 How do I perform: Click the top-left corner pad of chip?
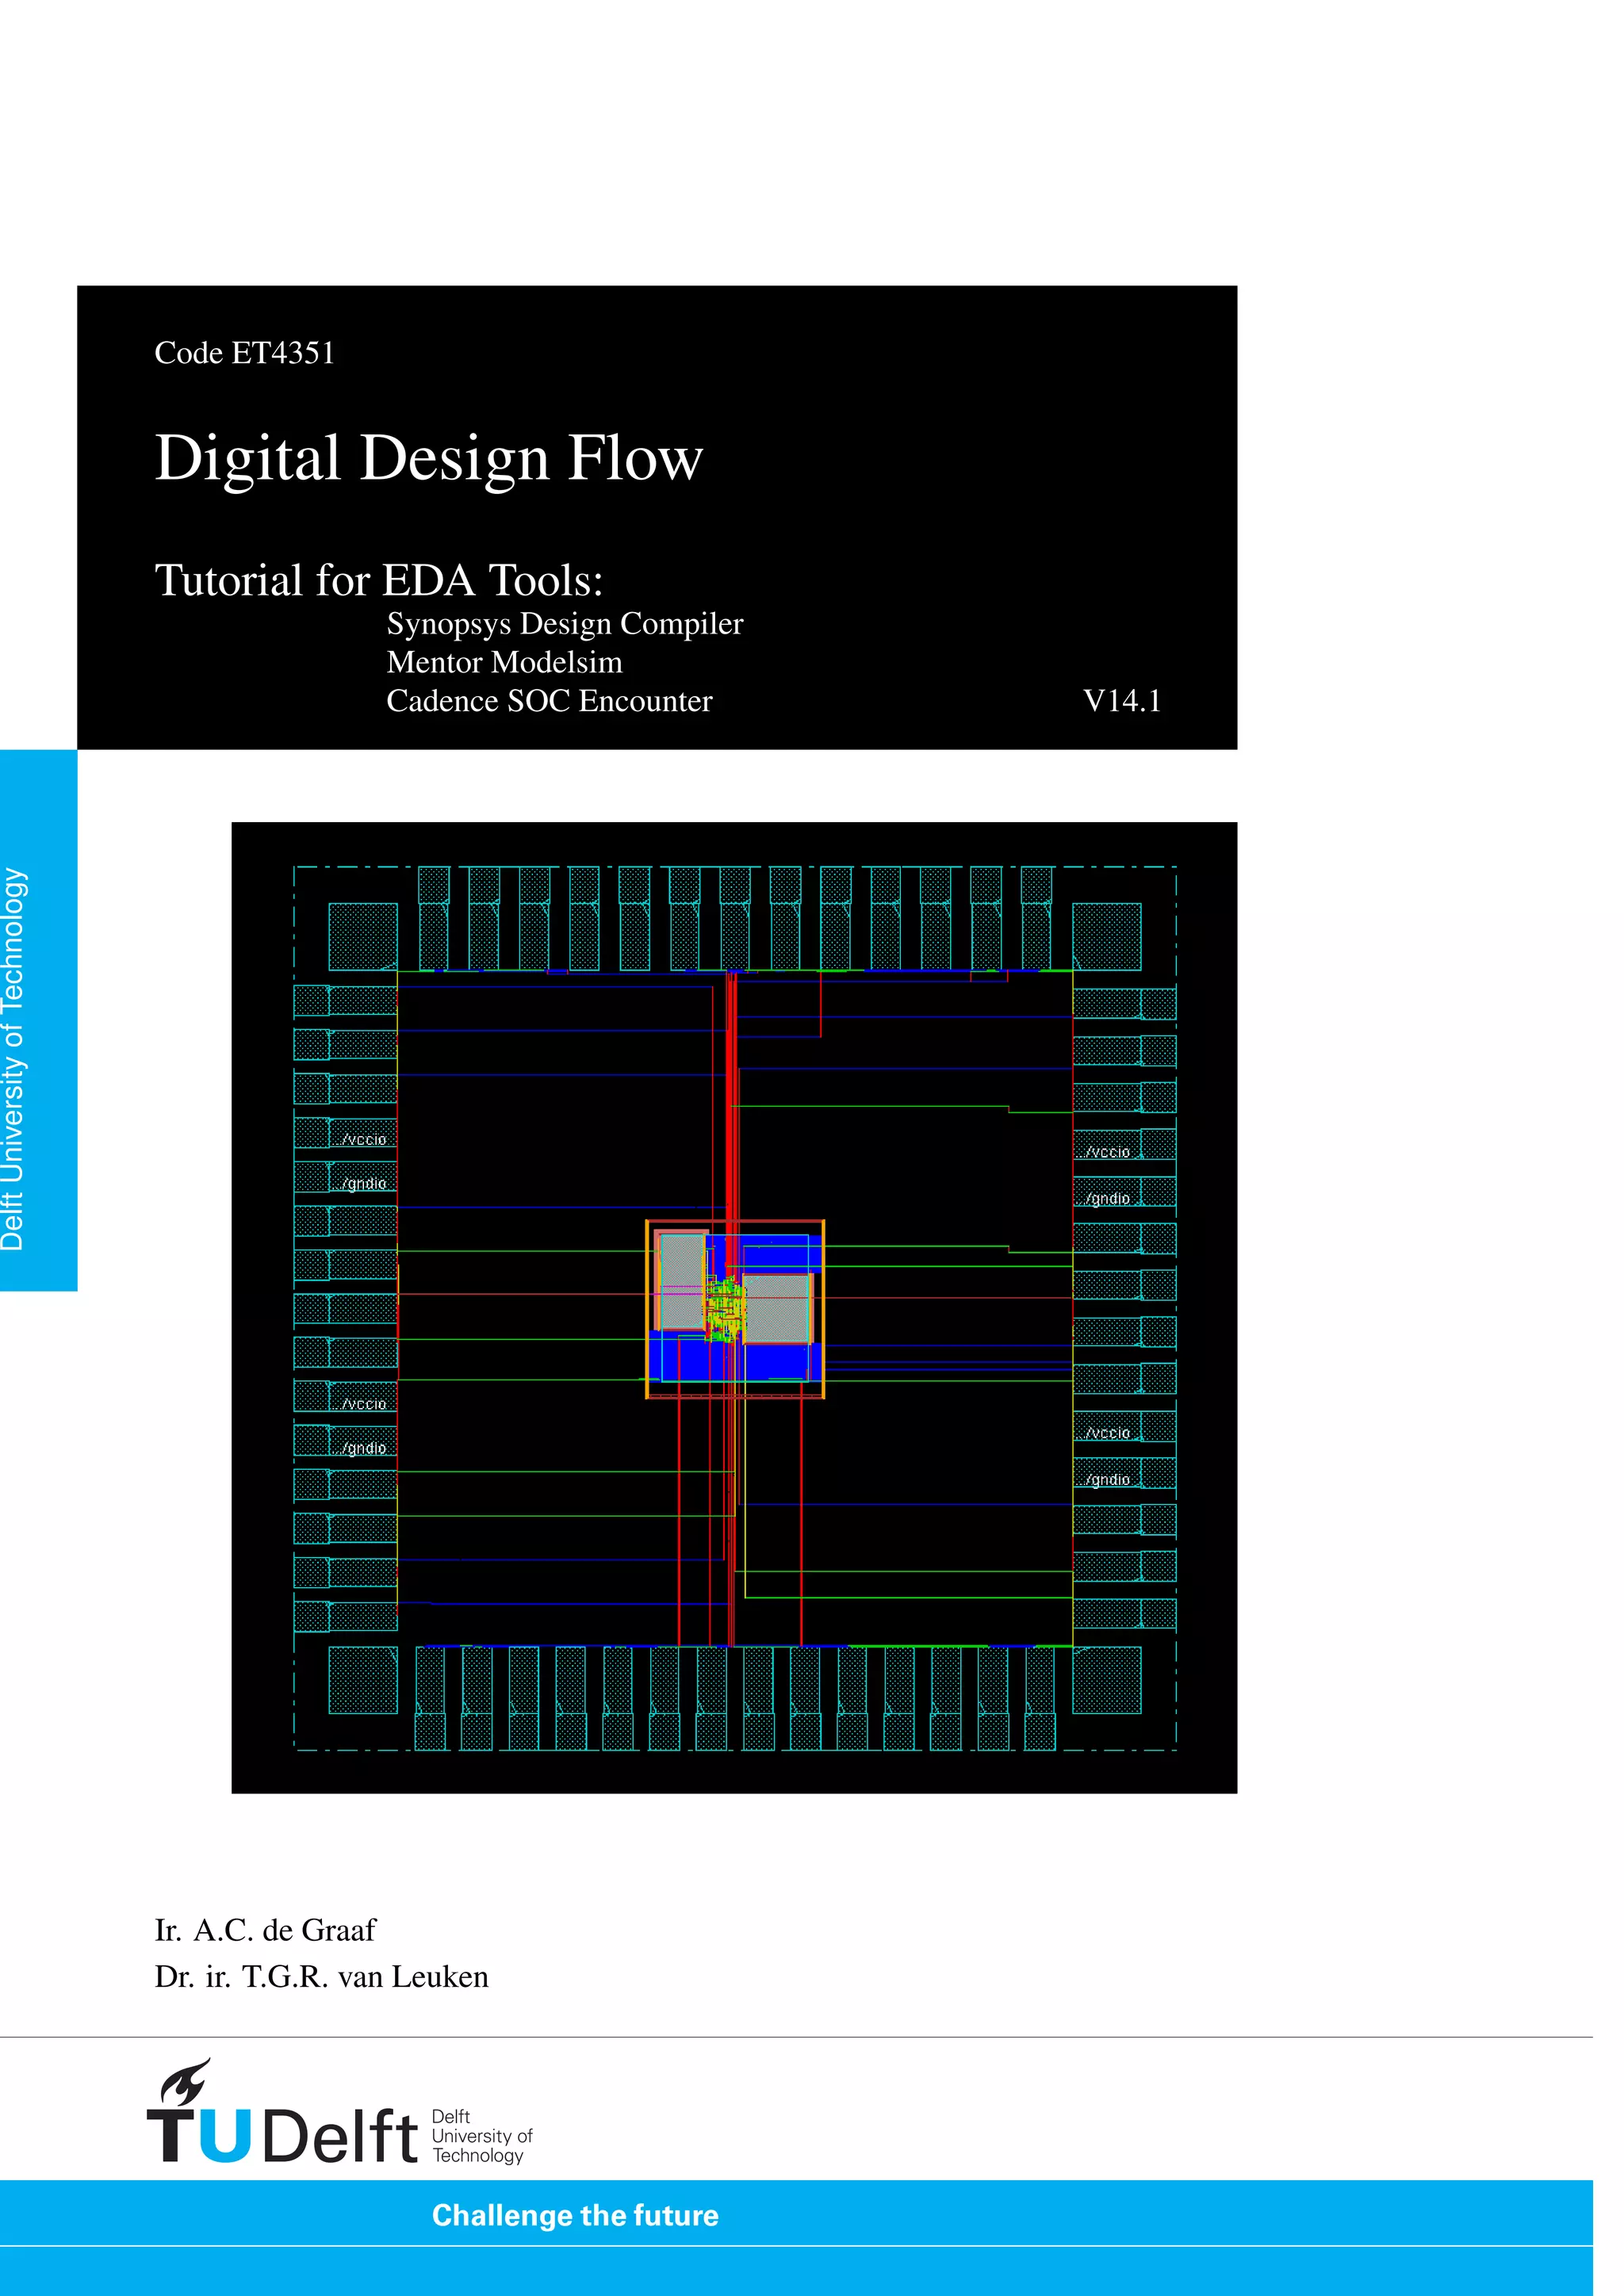tap(362, 936)
